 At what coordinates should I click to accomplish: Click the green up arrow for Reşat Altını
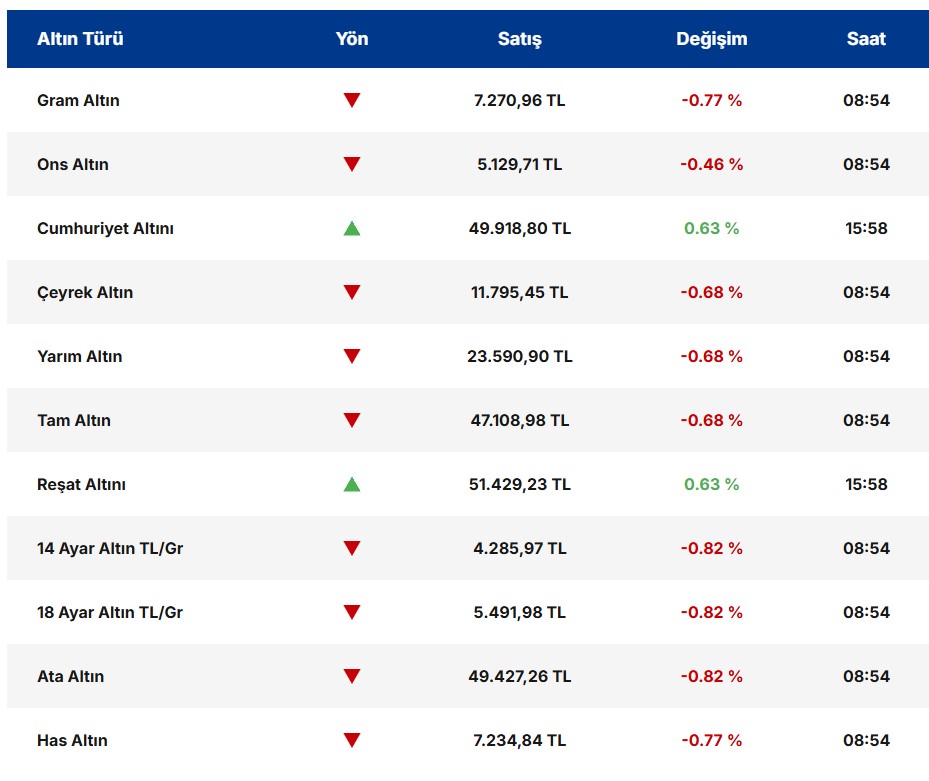tap(351, 484)
